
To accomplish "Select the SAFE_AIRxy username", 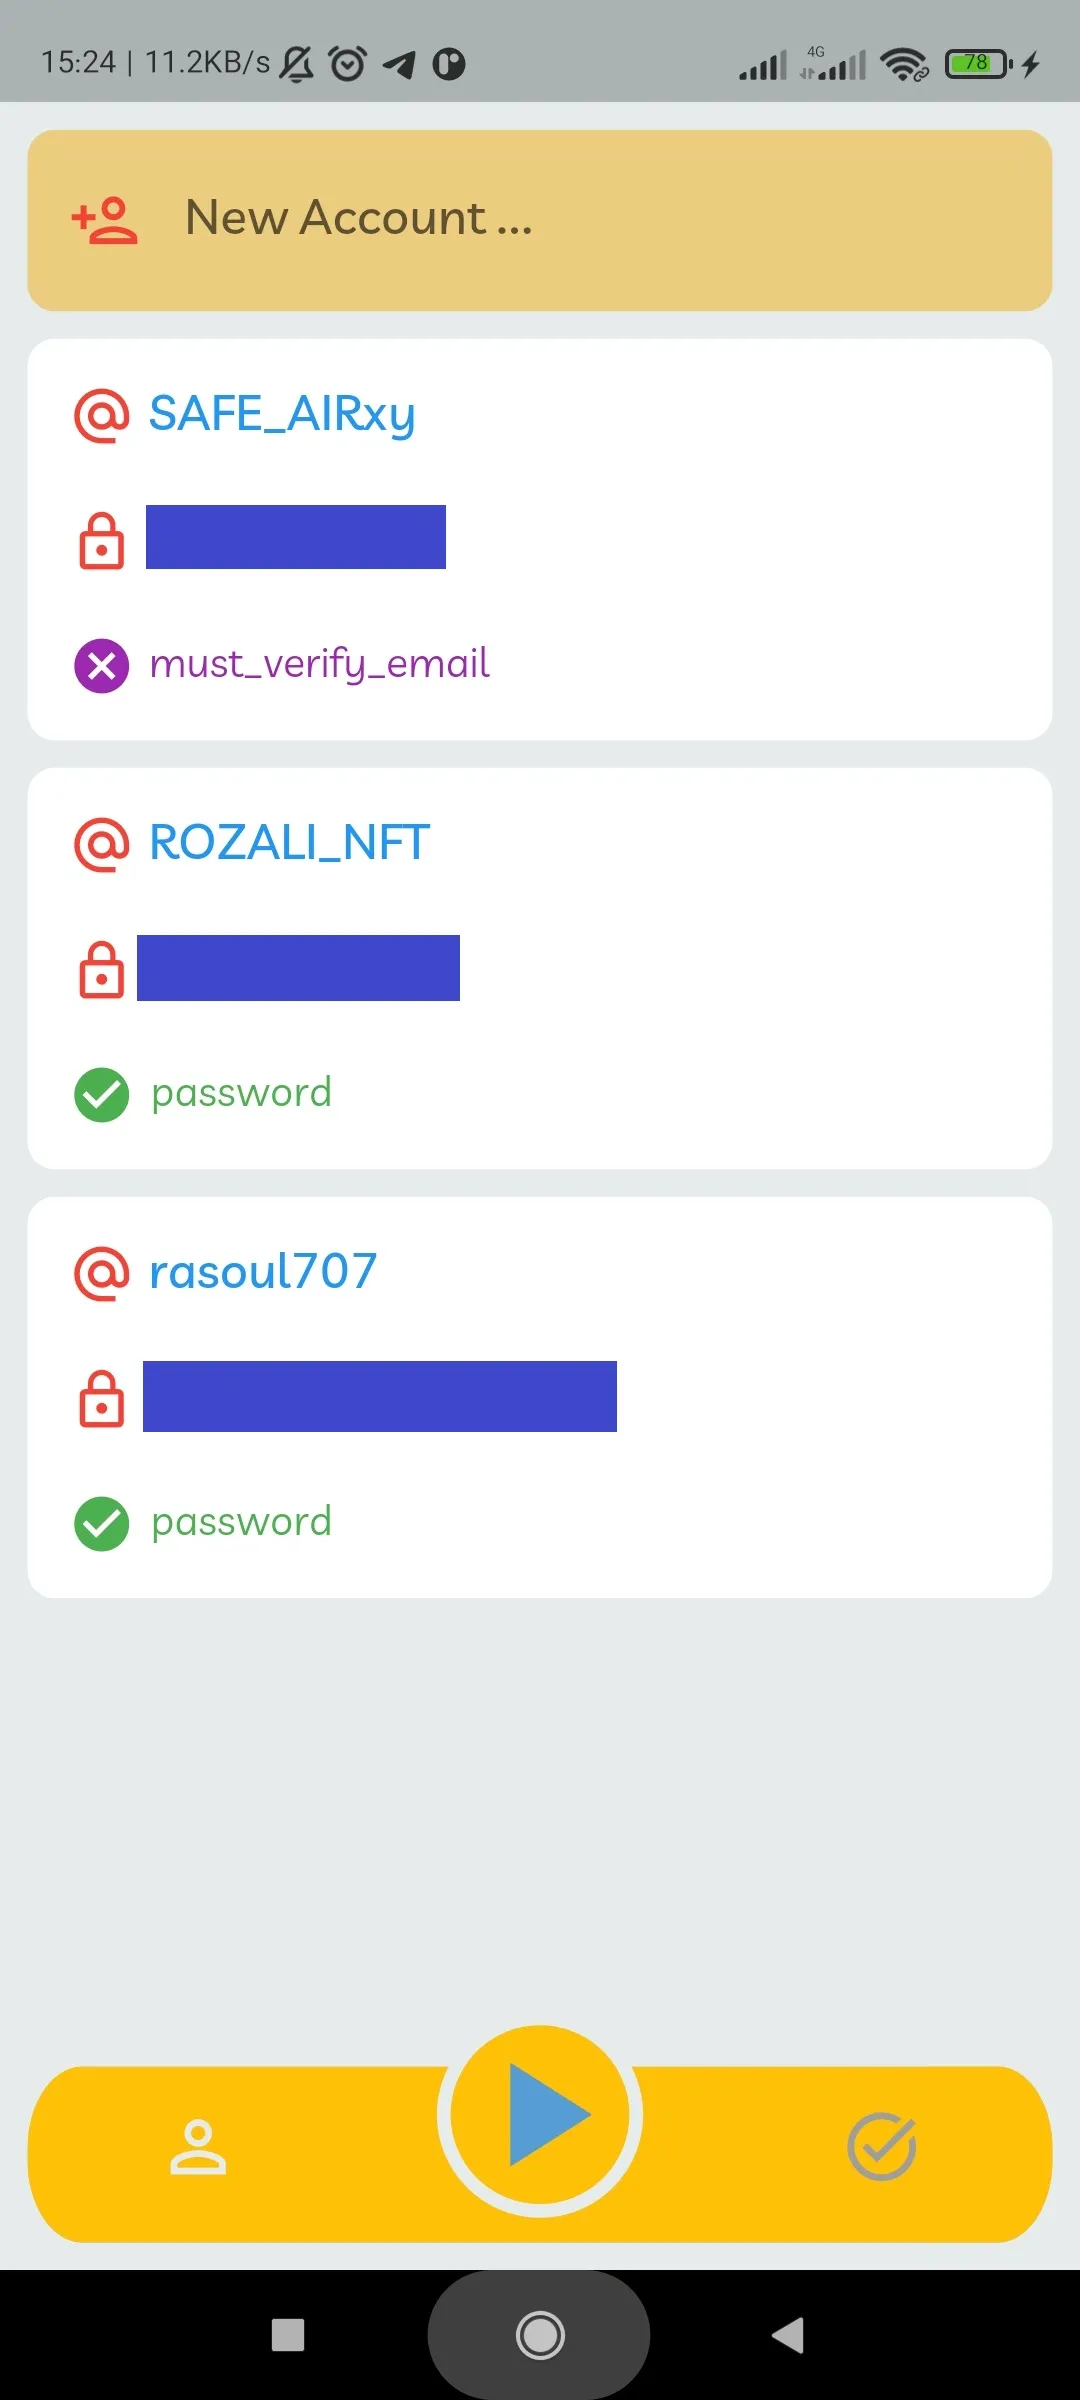I will pyautogui.click(x=282, y=414).
